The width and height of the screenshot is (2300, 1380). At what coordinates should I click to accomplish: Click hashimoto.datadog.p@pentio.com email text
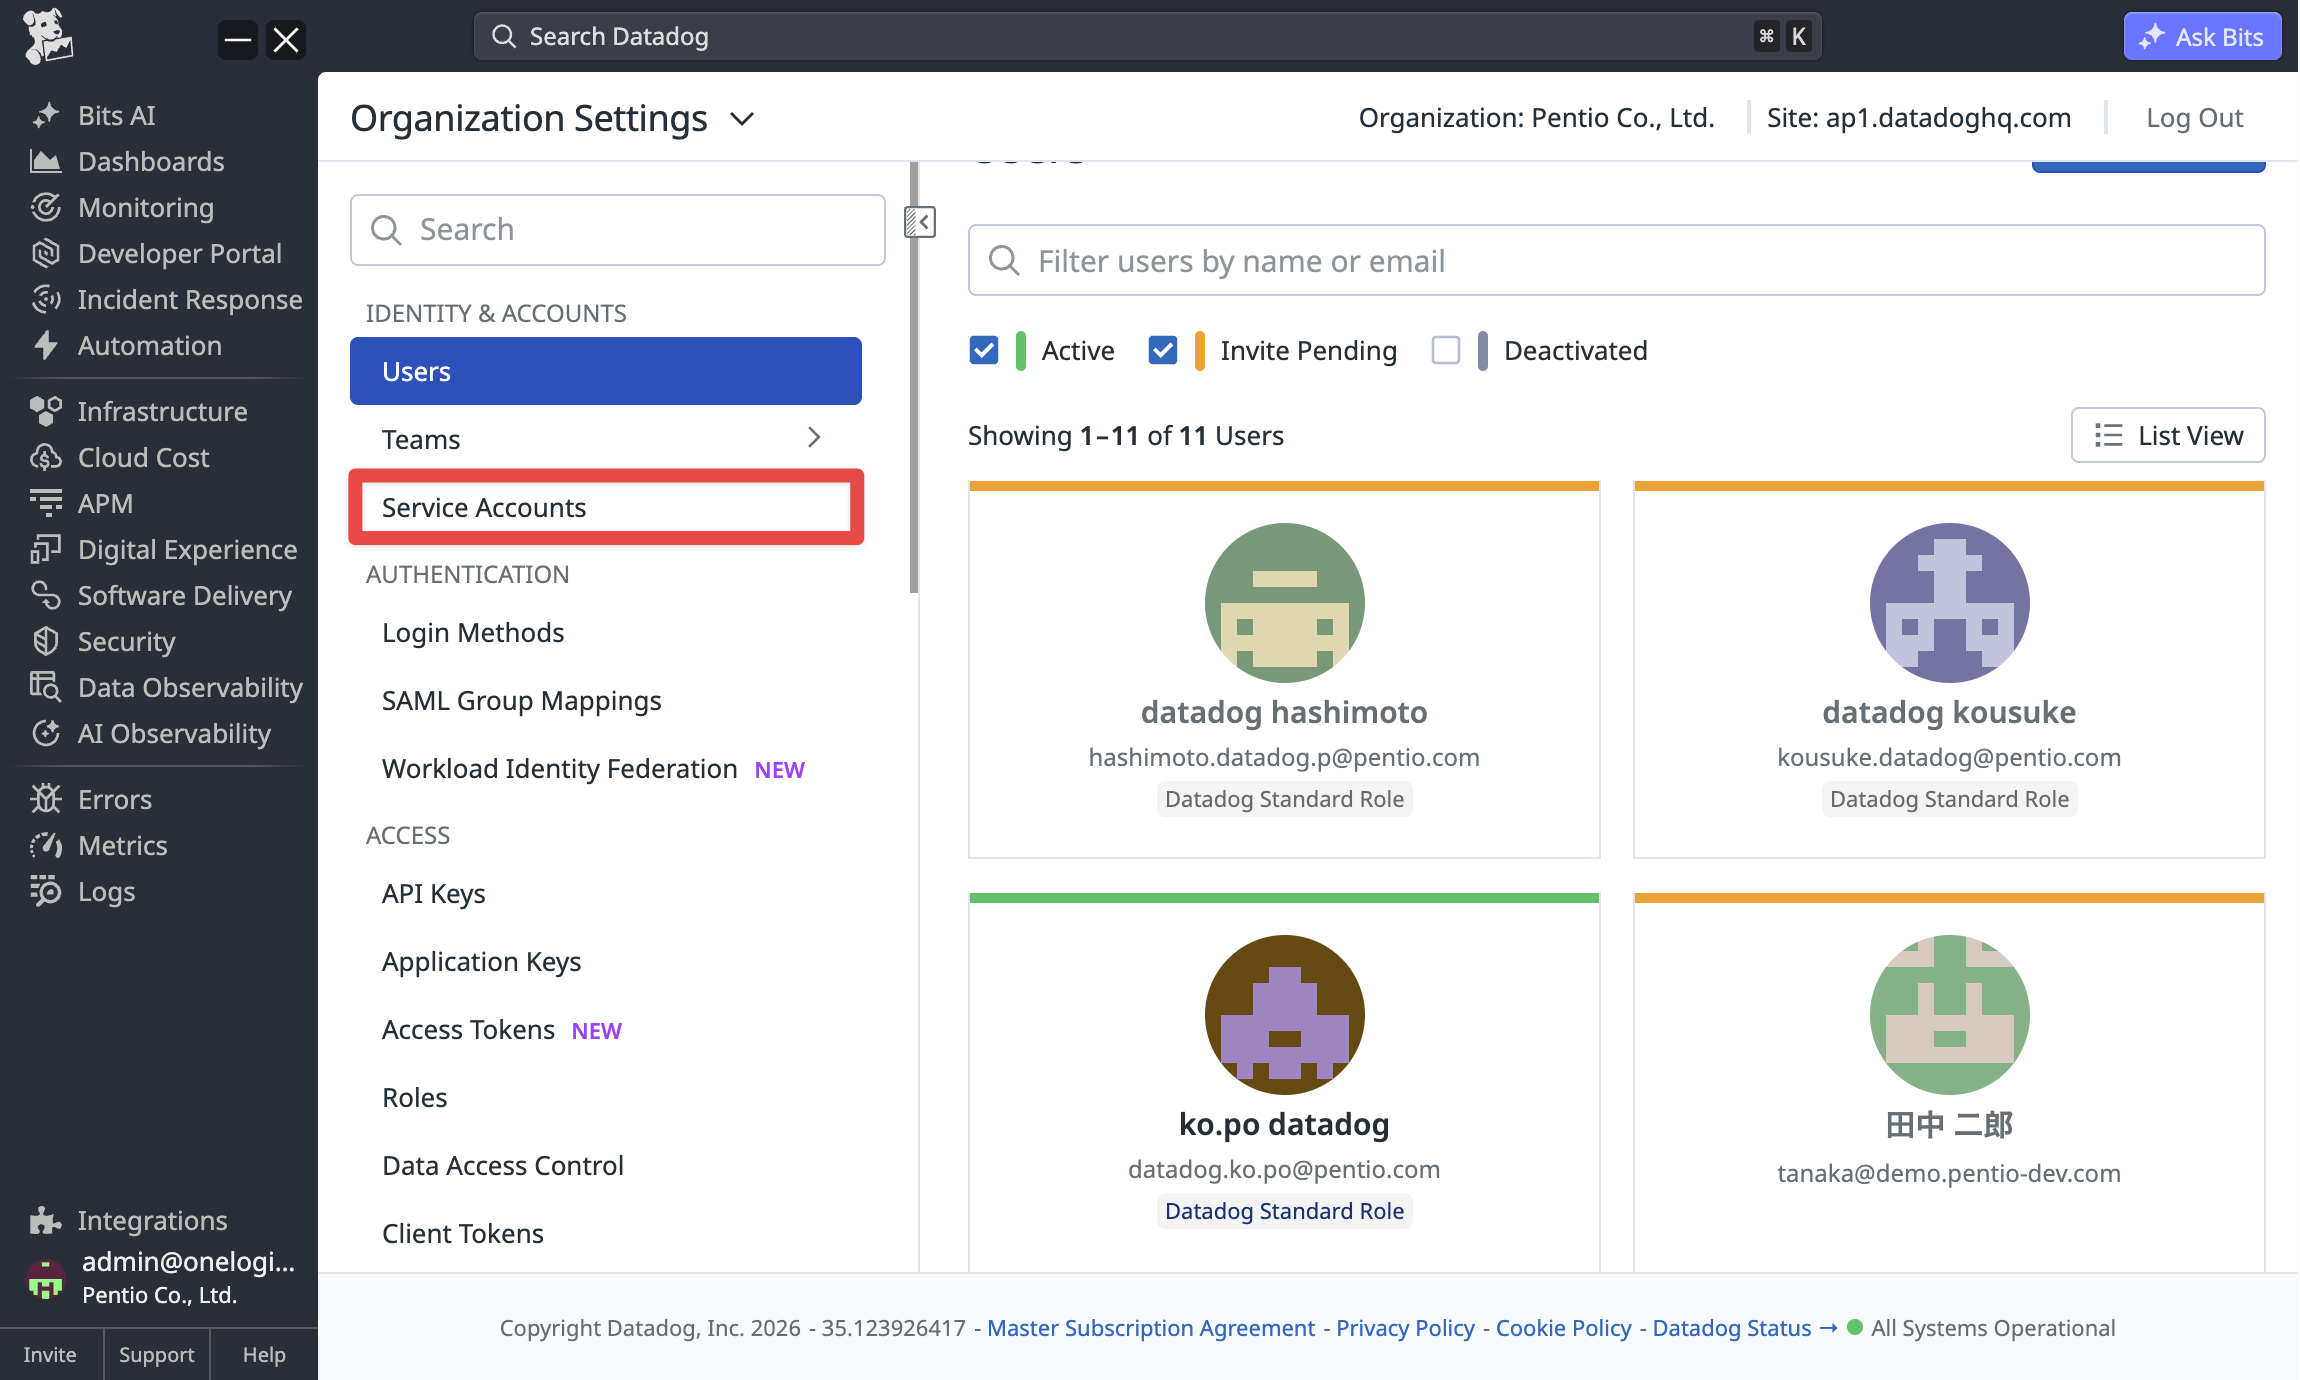pyautogui.click(x=1284, y=758)
